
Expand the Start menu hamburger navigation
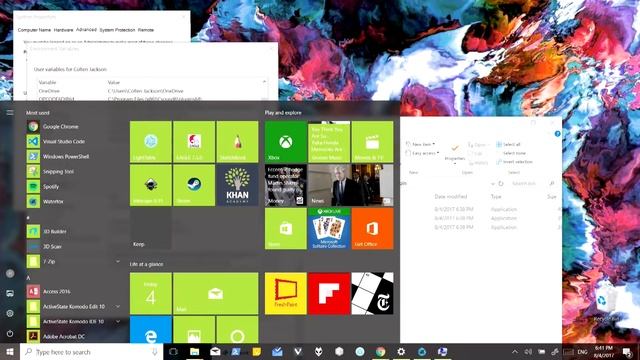tap(10, 112)
